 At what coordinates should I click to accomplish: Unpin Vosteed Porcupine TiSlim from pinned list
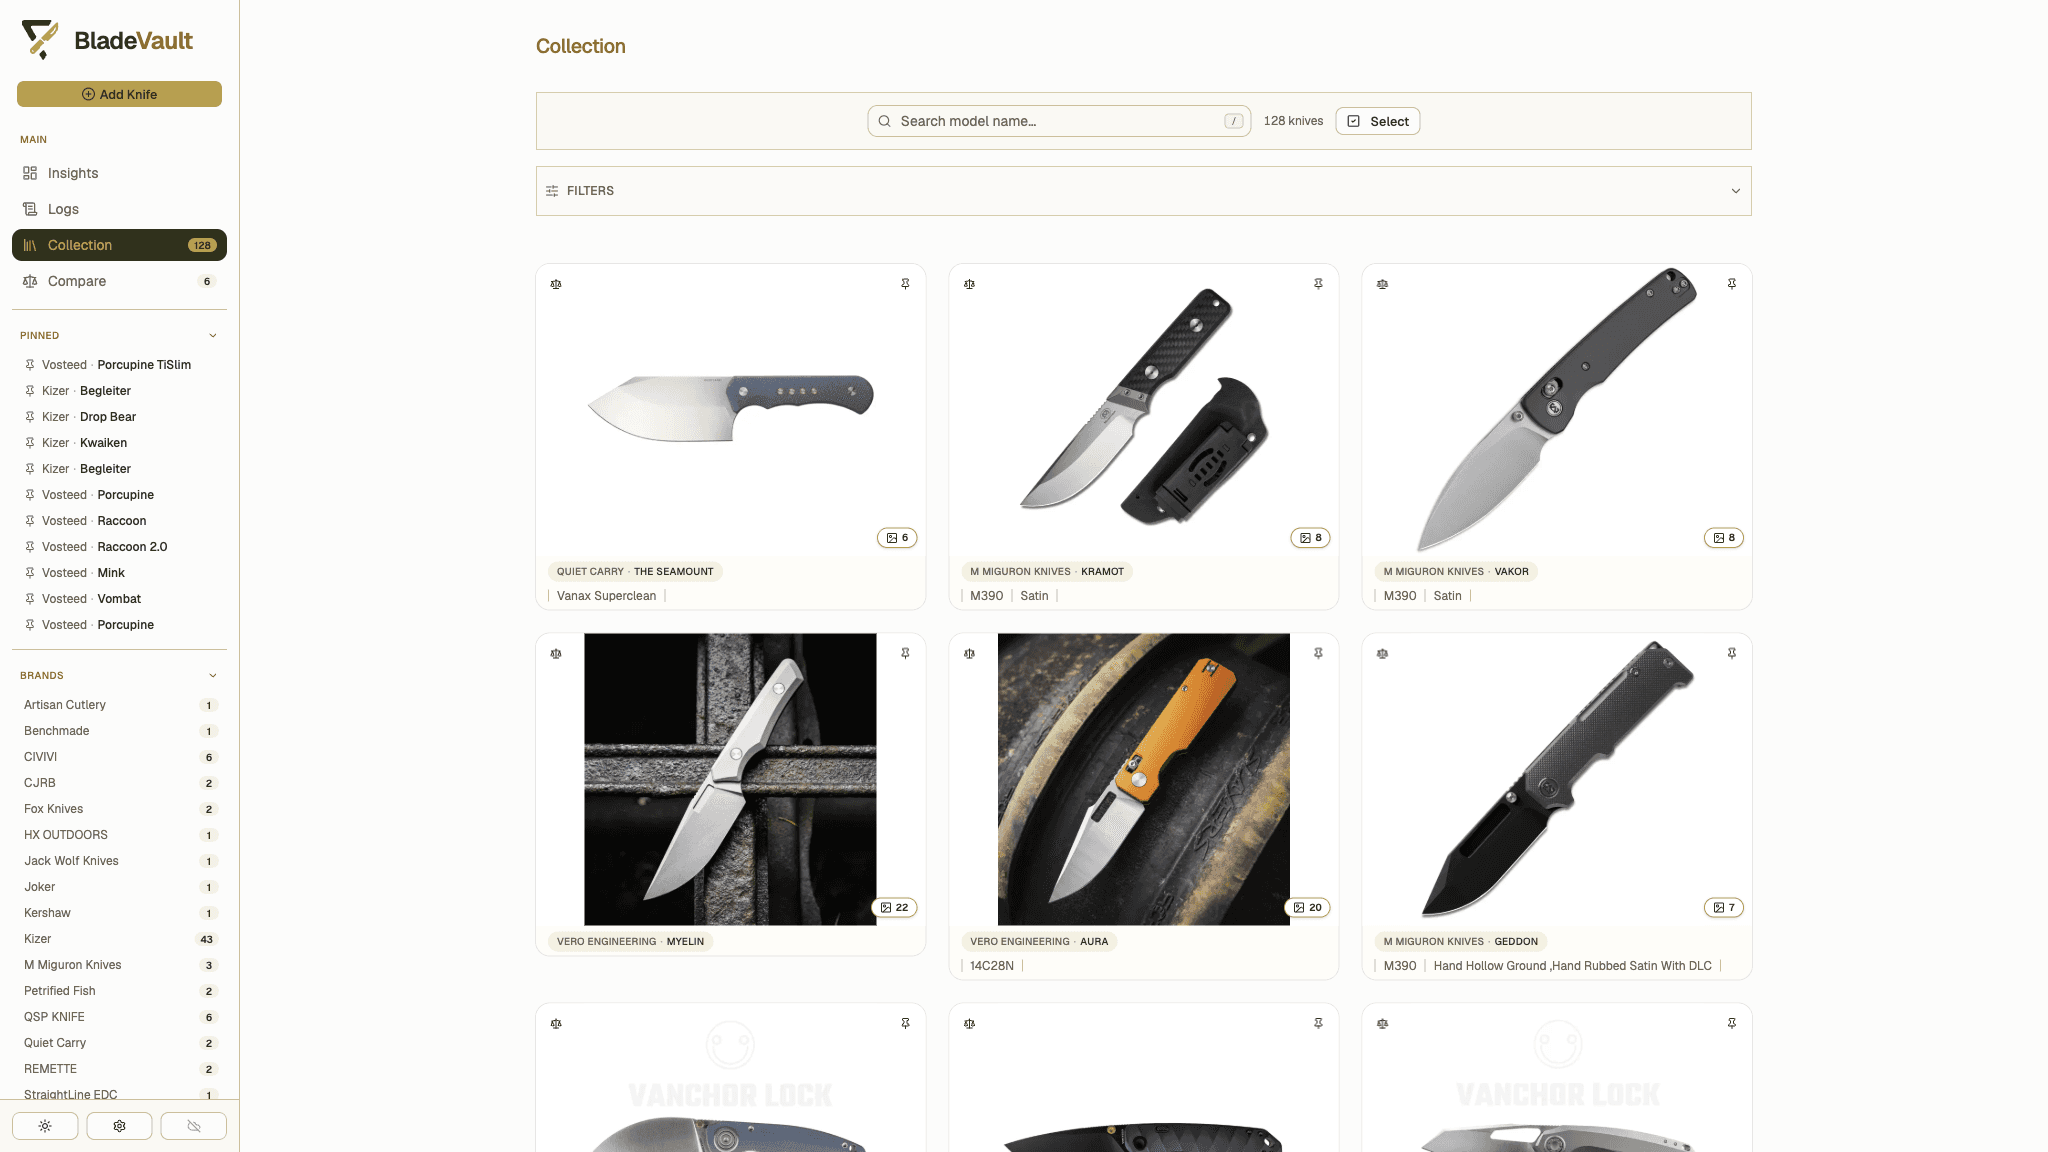[x=30, y=365]
